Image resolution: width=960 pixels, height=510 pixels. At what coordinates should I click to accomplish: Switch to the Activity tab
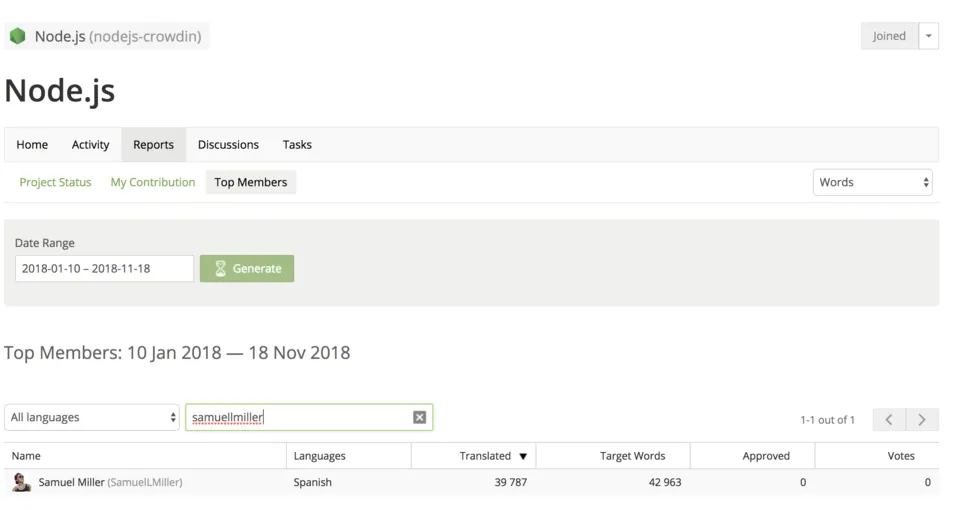point(91,145)
